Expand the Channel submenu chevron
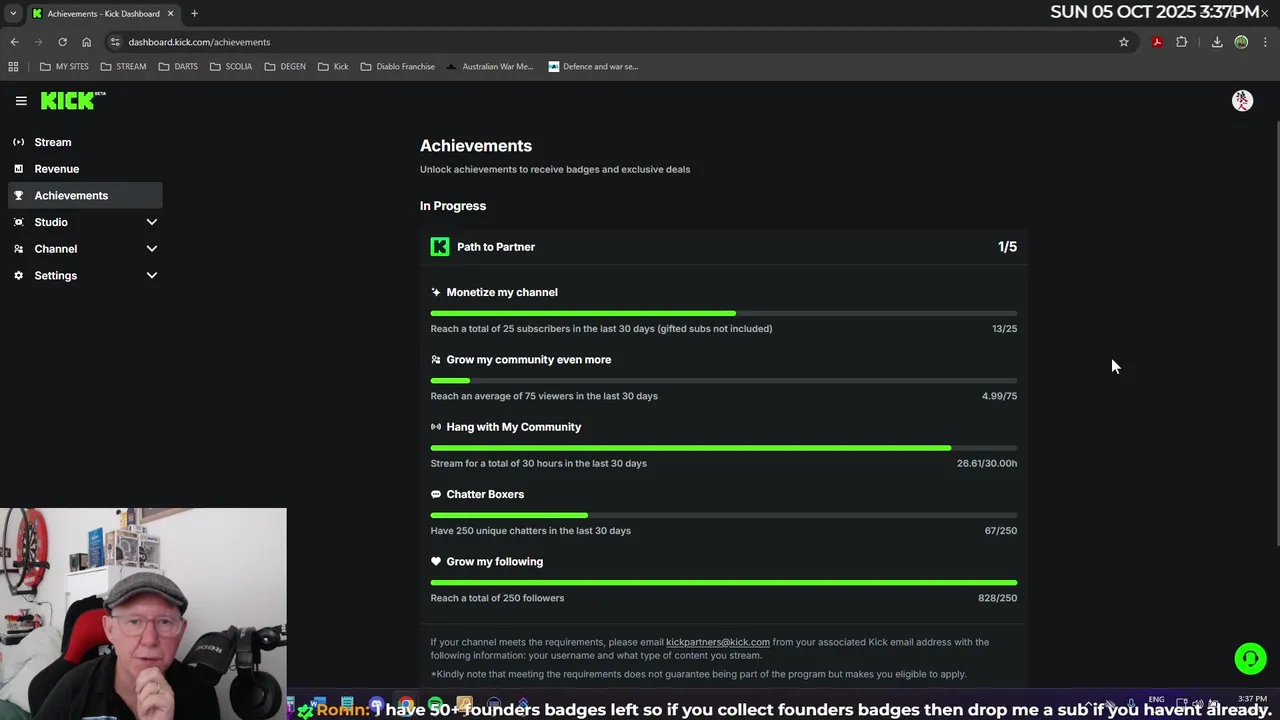1280x720 pixels. (x=152, y=249)
